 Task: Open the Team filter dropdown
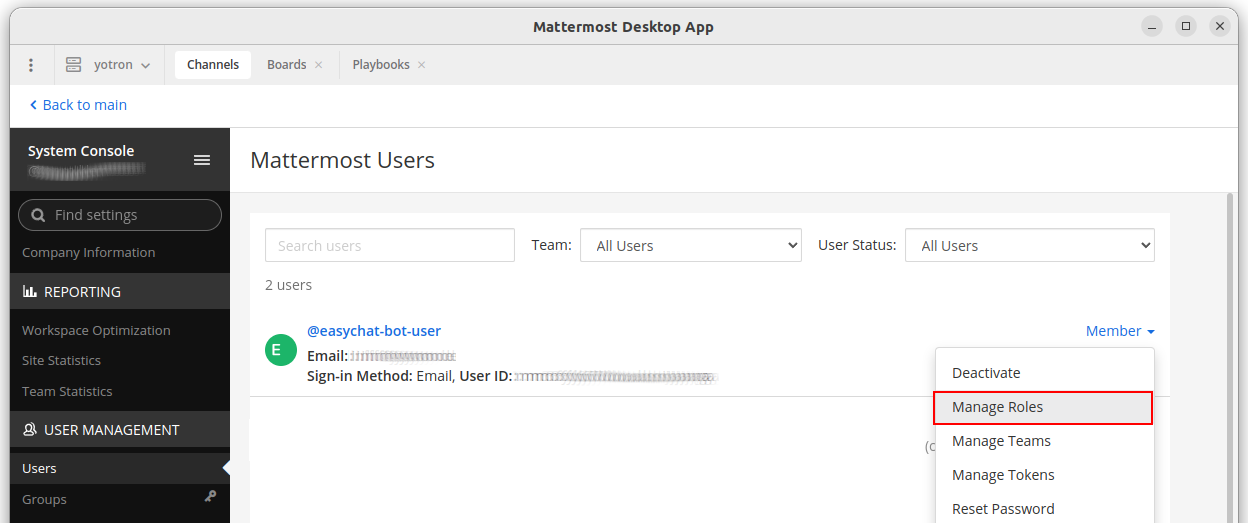point(691,246)
